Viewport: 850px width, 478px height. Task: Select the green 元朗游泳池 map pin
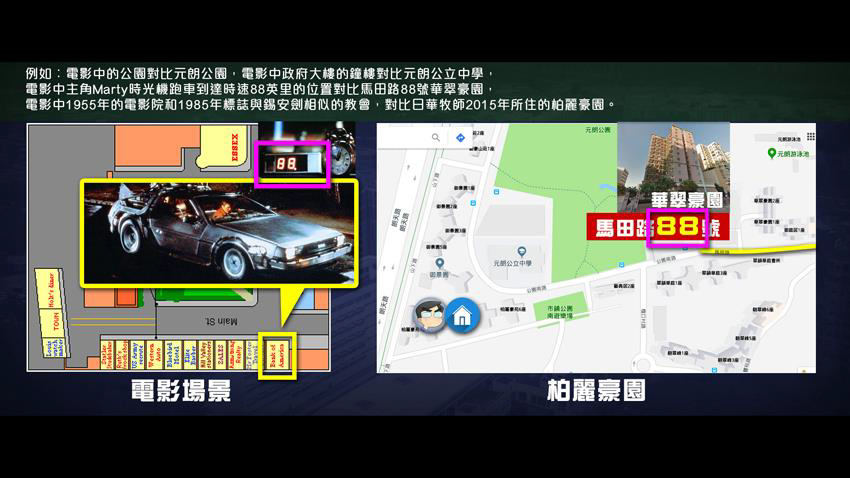[771, 153]
